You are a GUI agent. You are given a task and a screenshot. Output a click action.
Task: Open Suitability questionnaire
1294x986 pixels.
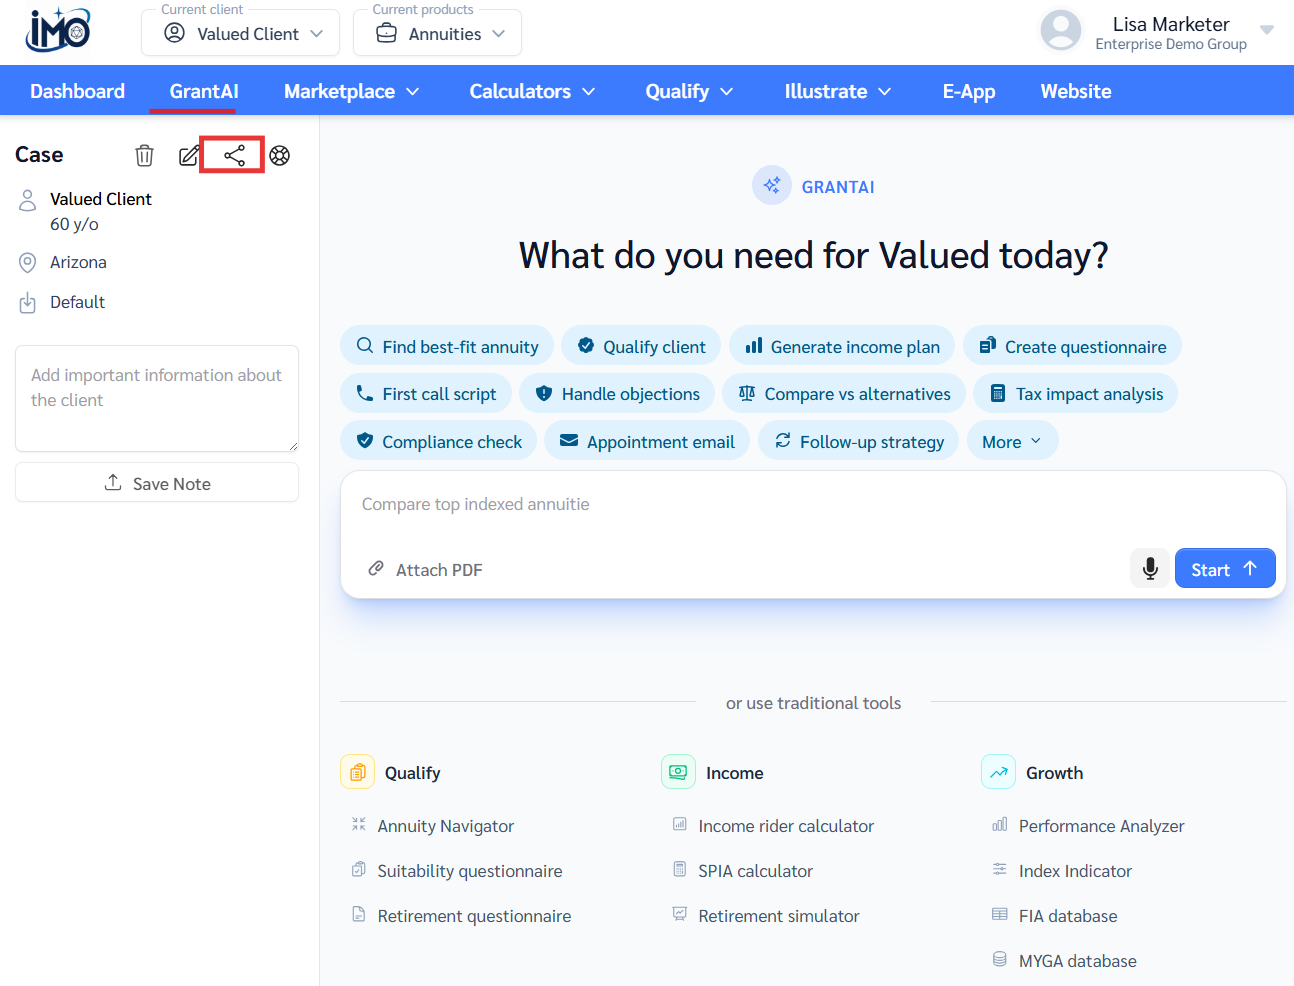(x=469, y=871)
